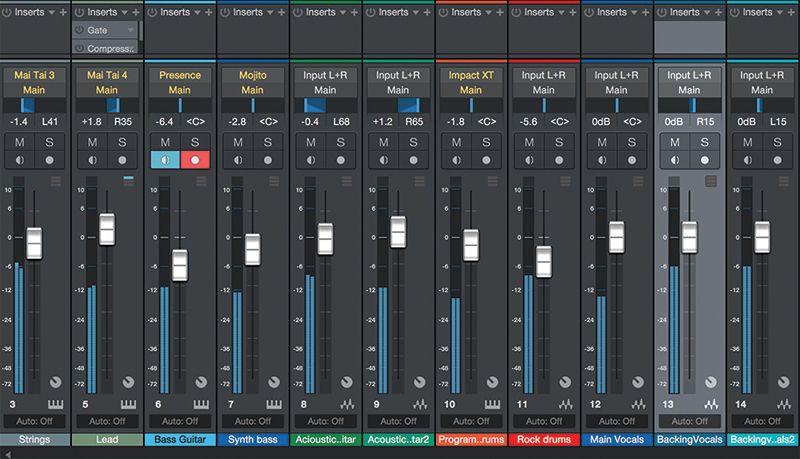Select the Main Vocals channel label

pos(617,440)
